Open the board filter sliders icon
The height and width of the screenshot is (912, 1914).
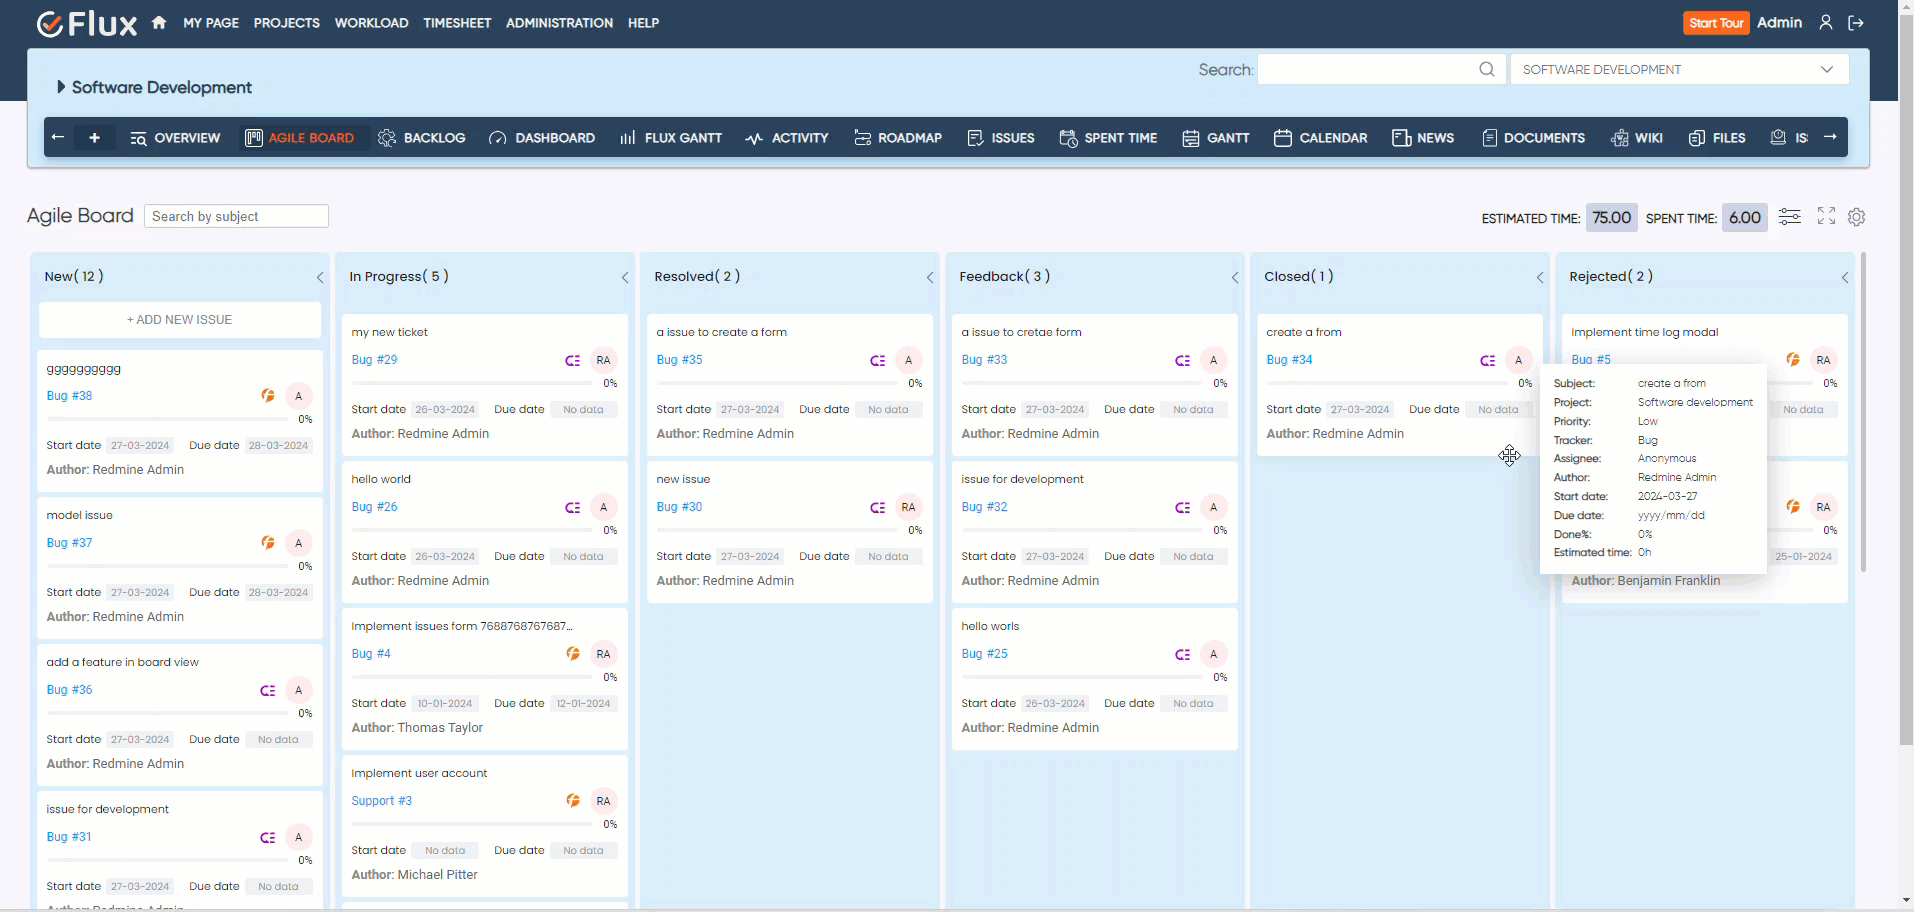point(1790,216)
